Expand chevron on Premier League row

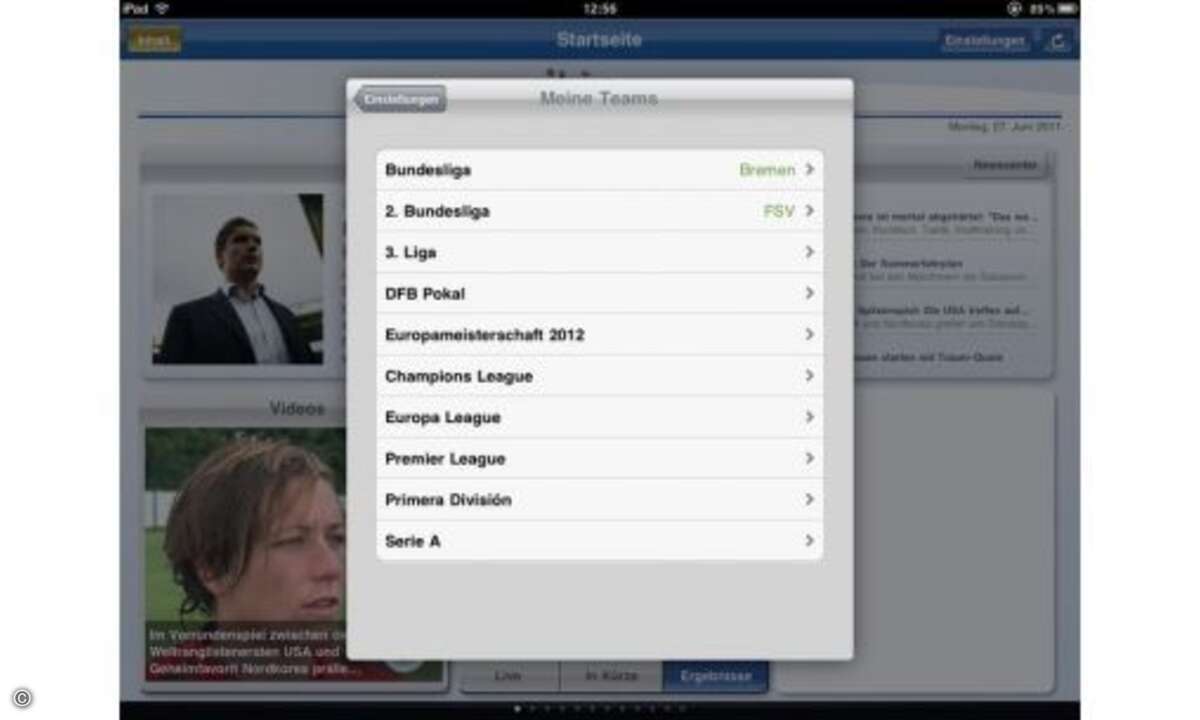(810, 458)
